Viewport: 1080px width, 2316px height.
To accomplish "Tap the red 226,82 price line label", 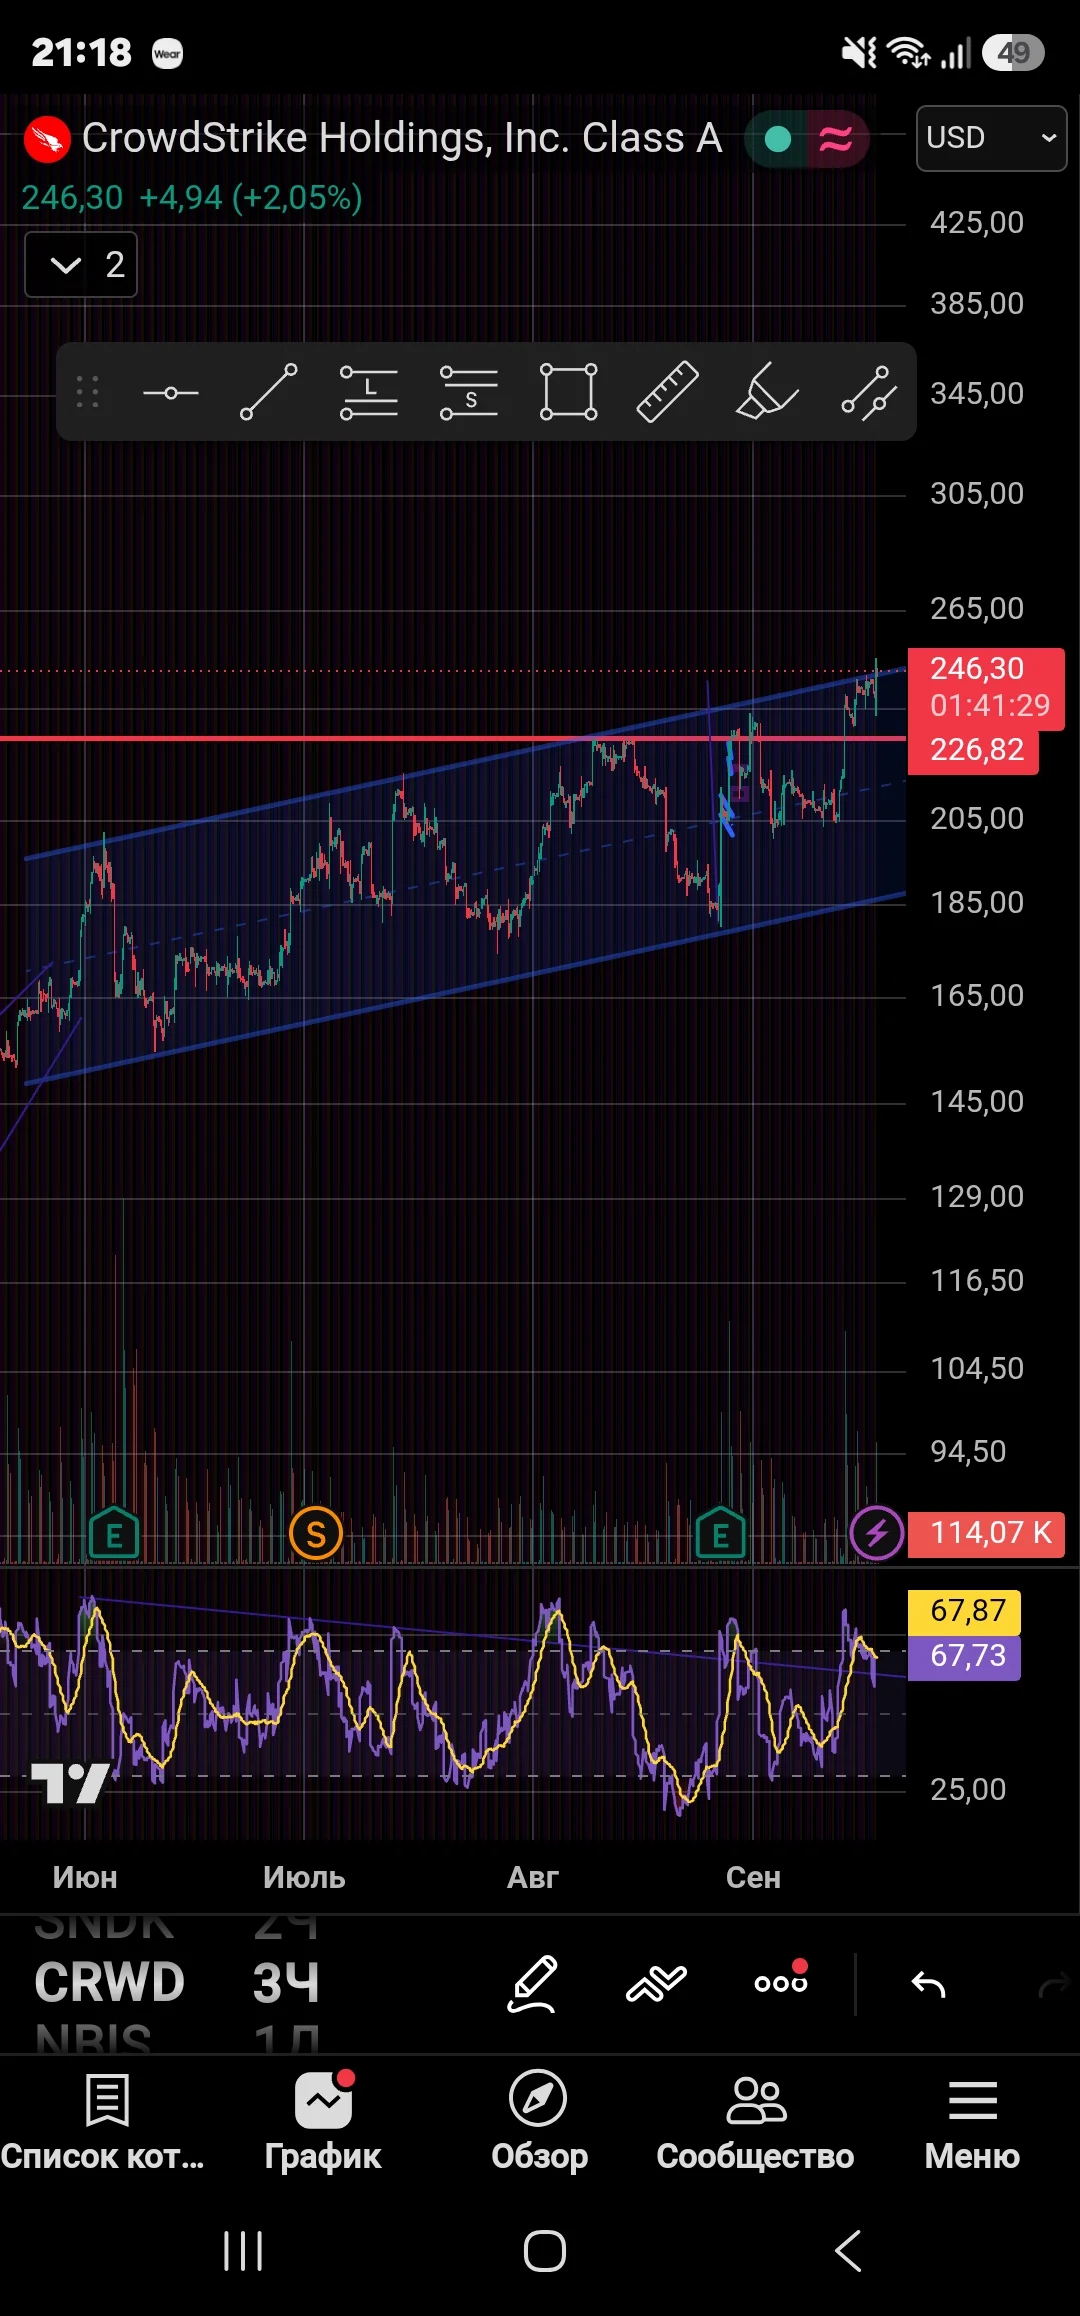I will (x=974, y=750).
